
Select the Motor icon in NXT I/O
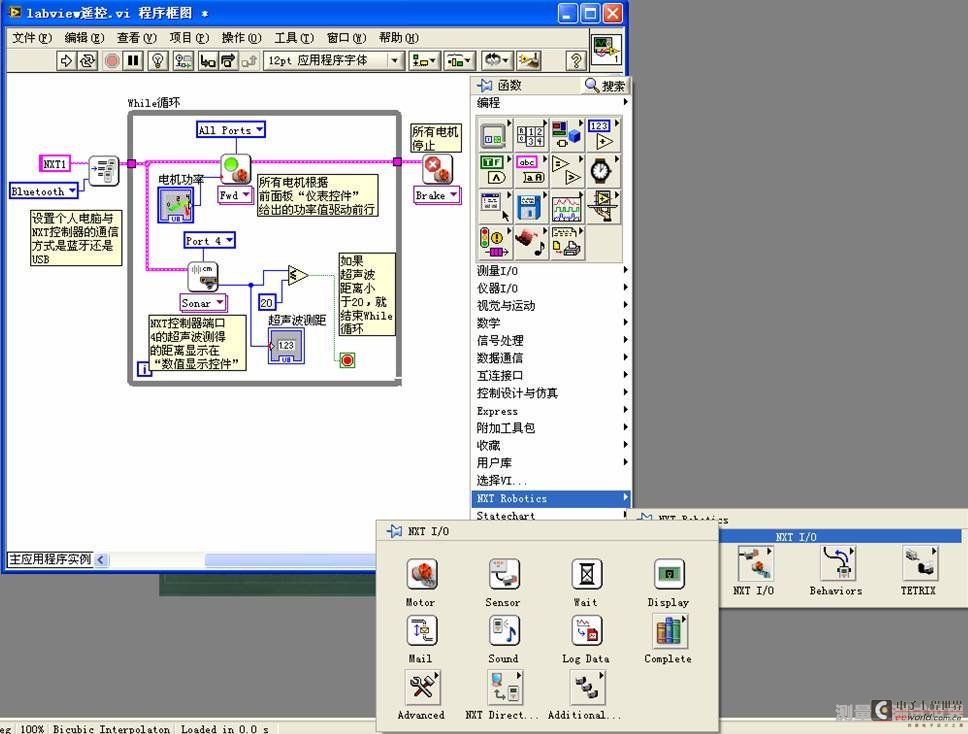pyautogui.click(x=422, y=574)
